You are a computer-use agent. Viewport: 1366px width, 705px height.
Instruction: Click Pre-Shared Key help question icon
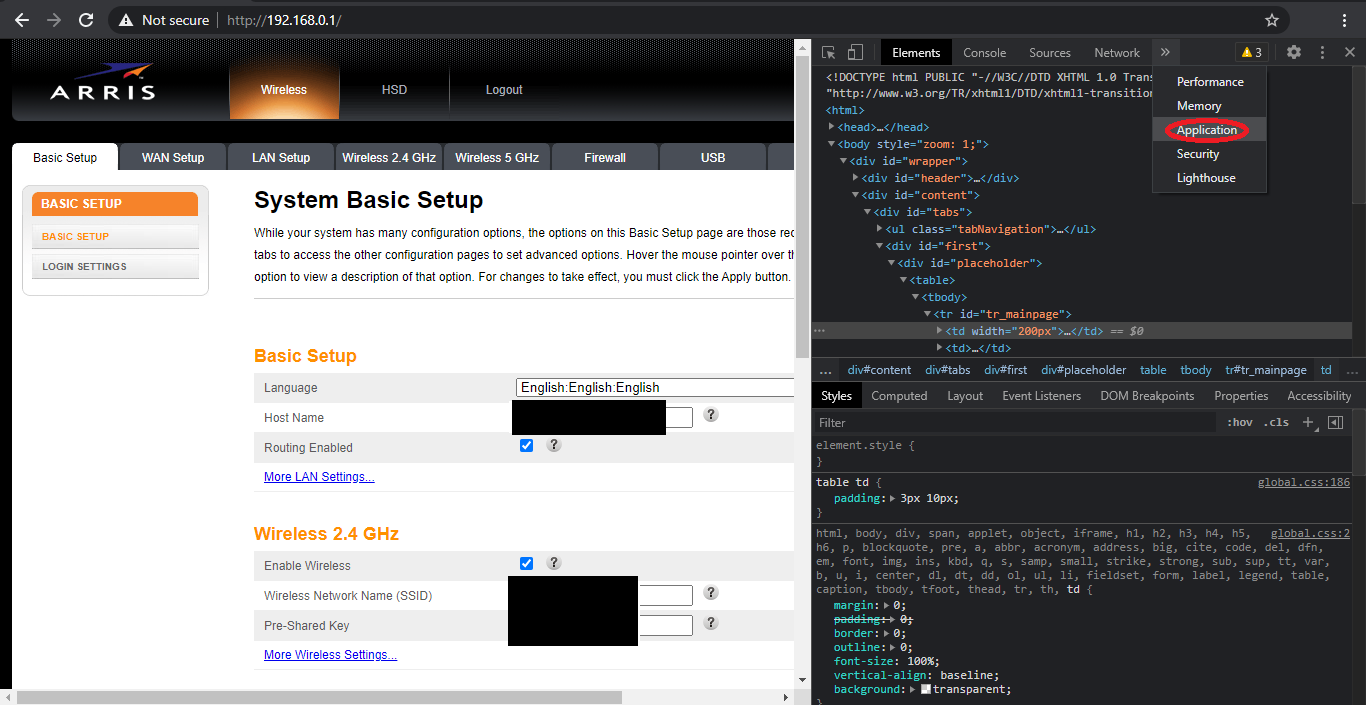pyautogui.click(x=711, y=623)
